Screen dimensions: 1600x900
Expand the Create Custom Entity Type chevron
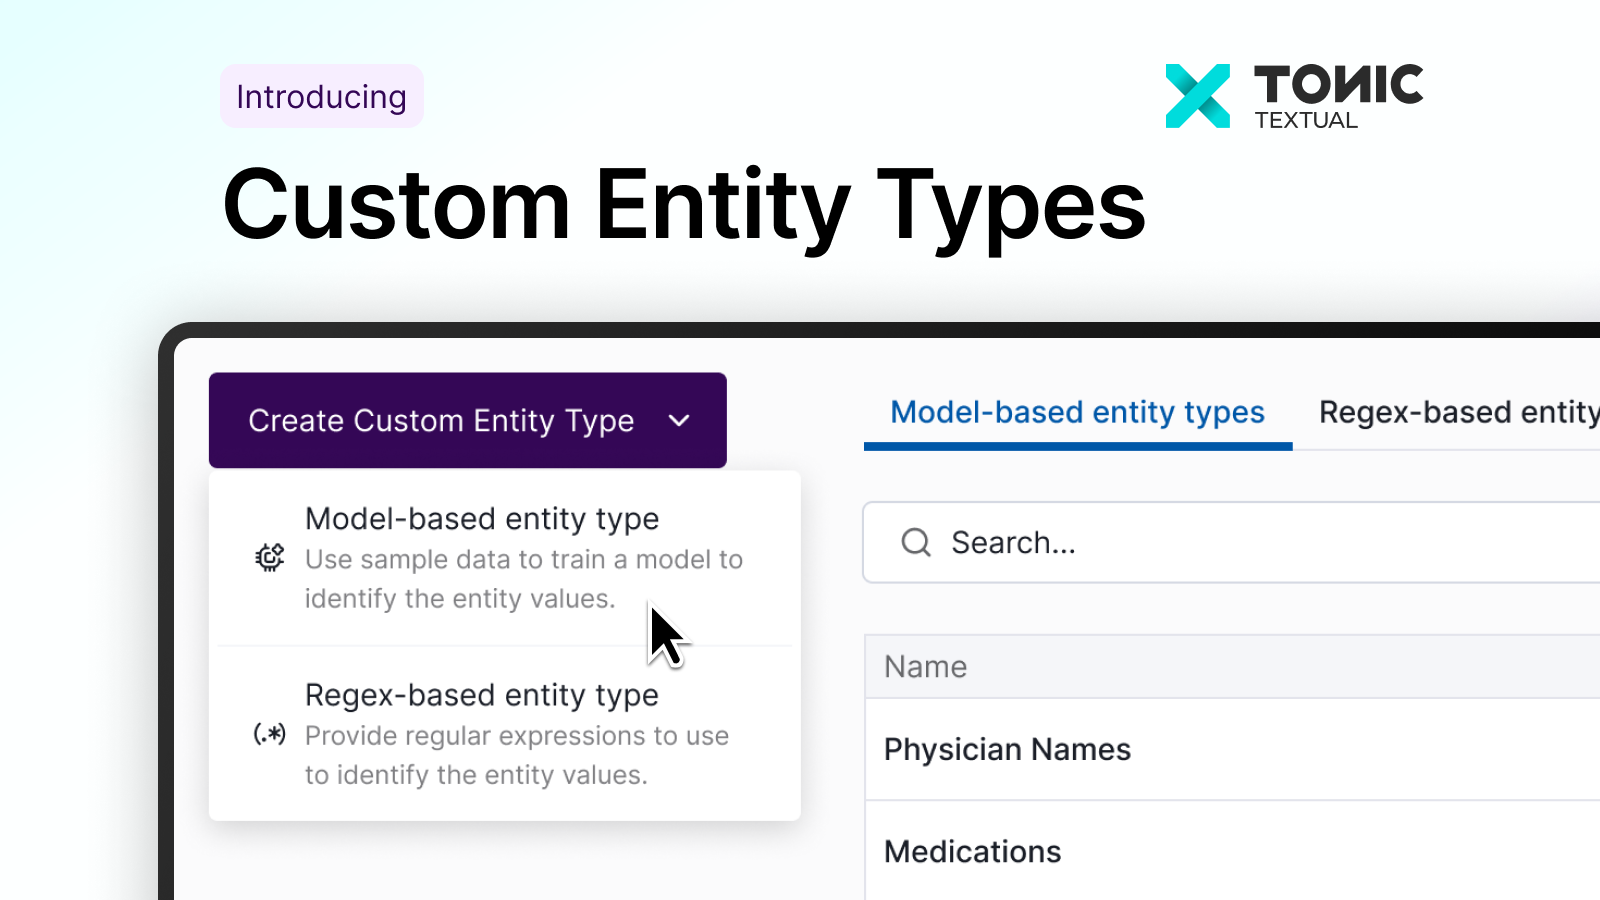679,421
